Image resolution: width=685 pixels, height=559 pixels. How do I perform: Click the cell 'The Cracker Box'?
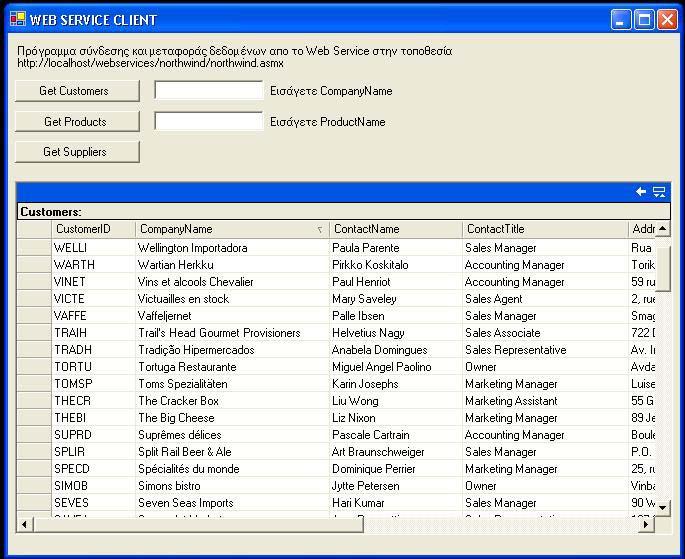tap(232, 401)
